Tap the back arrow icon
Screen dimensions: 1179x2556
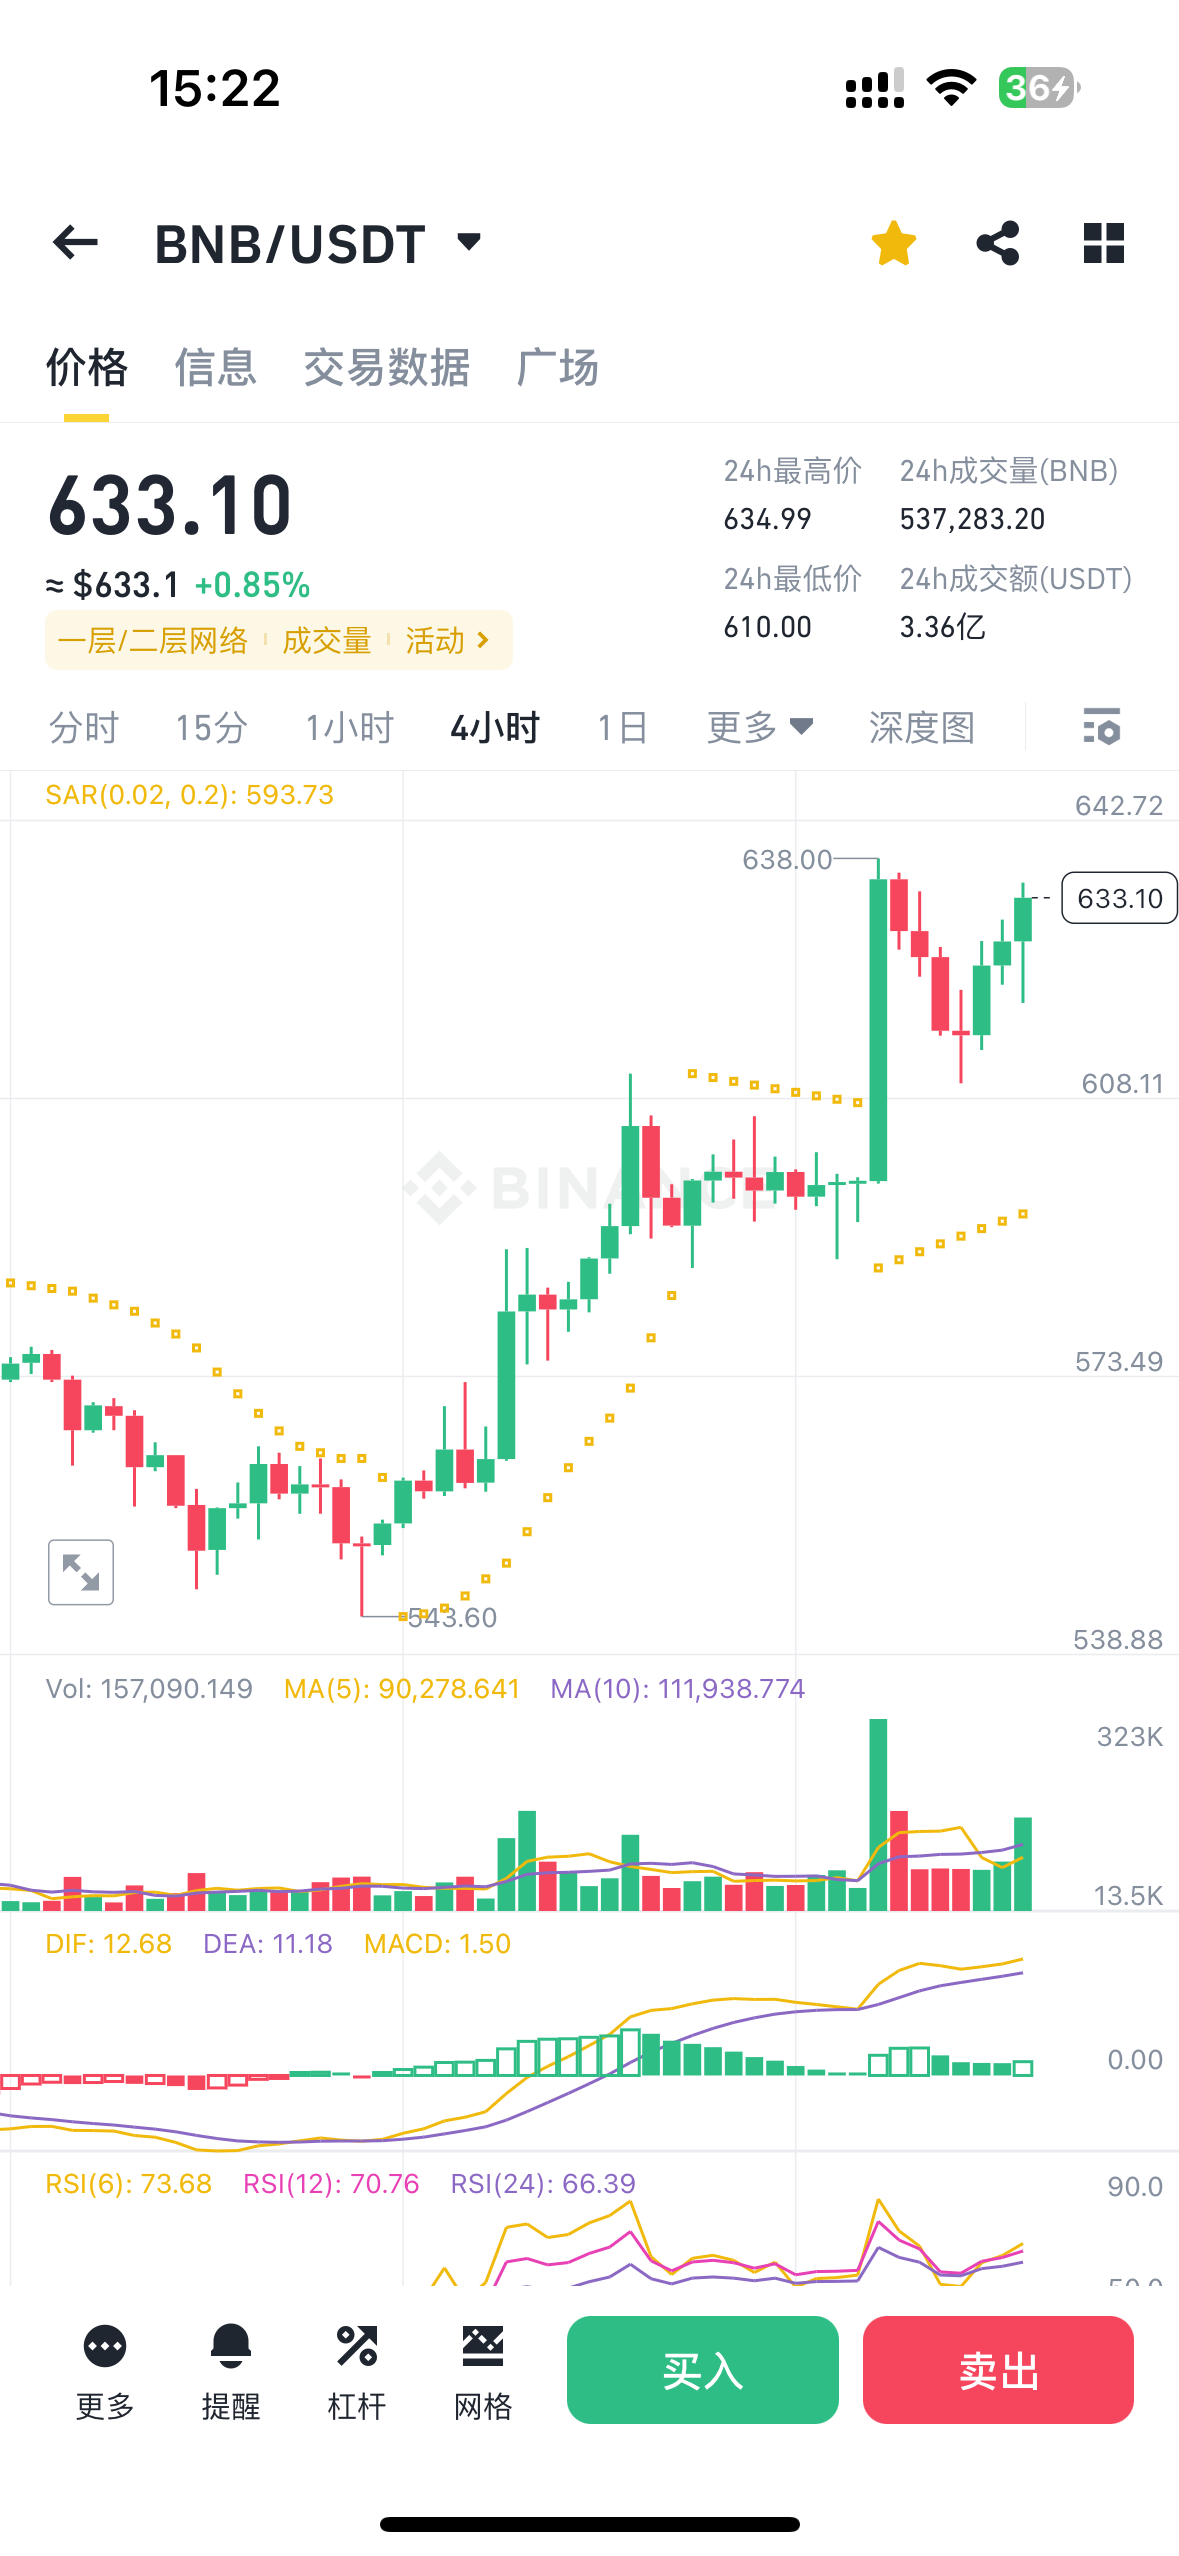pos(76,243)
